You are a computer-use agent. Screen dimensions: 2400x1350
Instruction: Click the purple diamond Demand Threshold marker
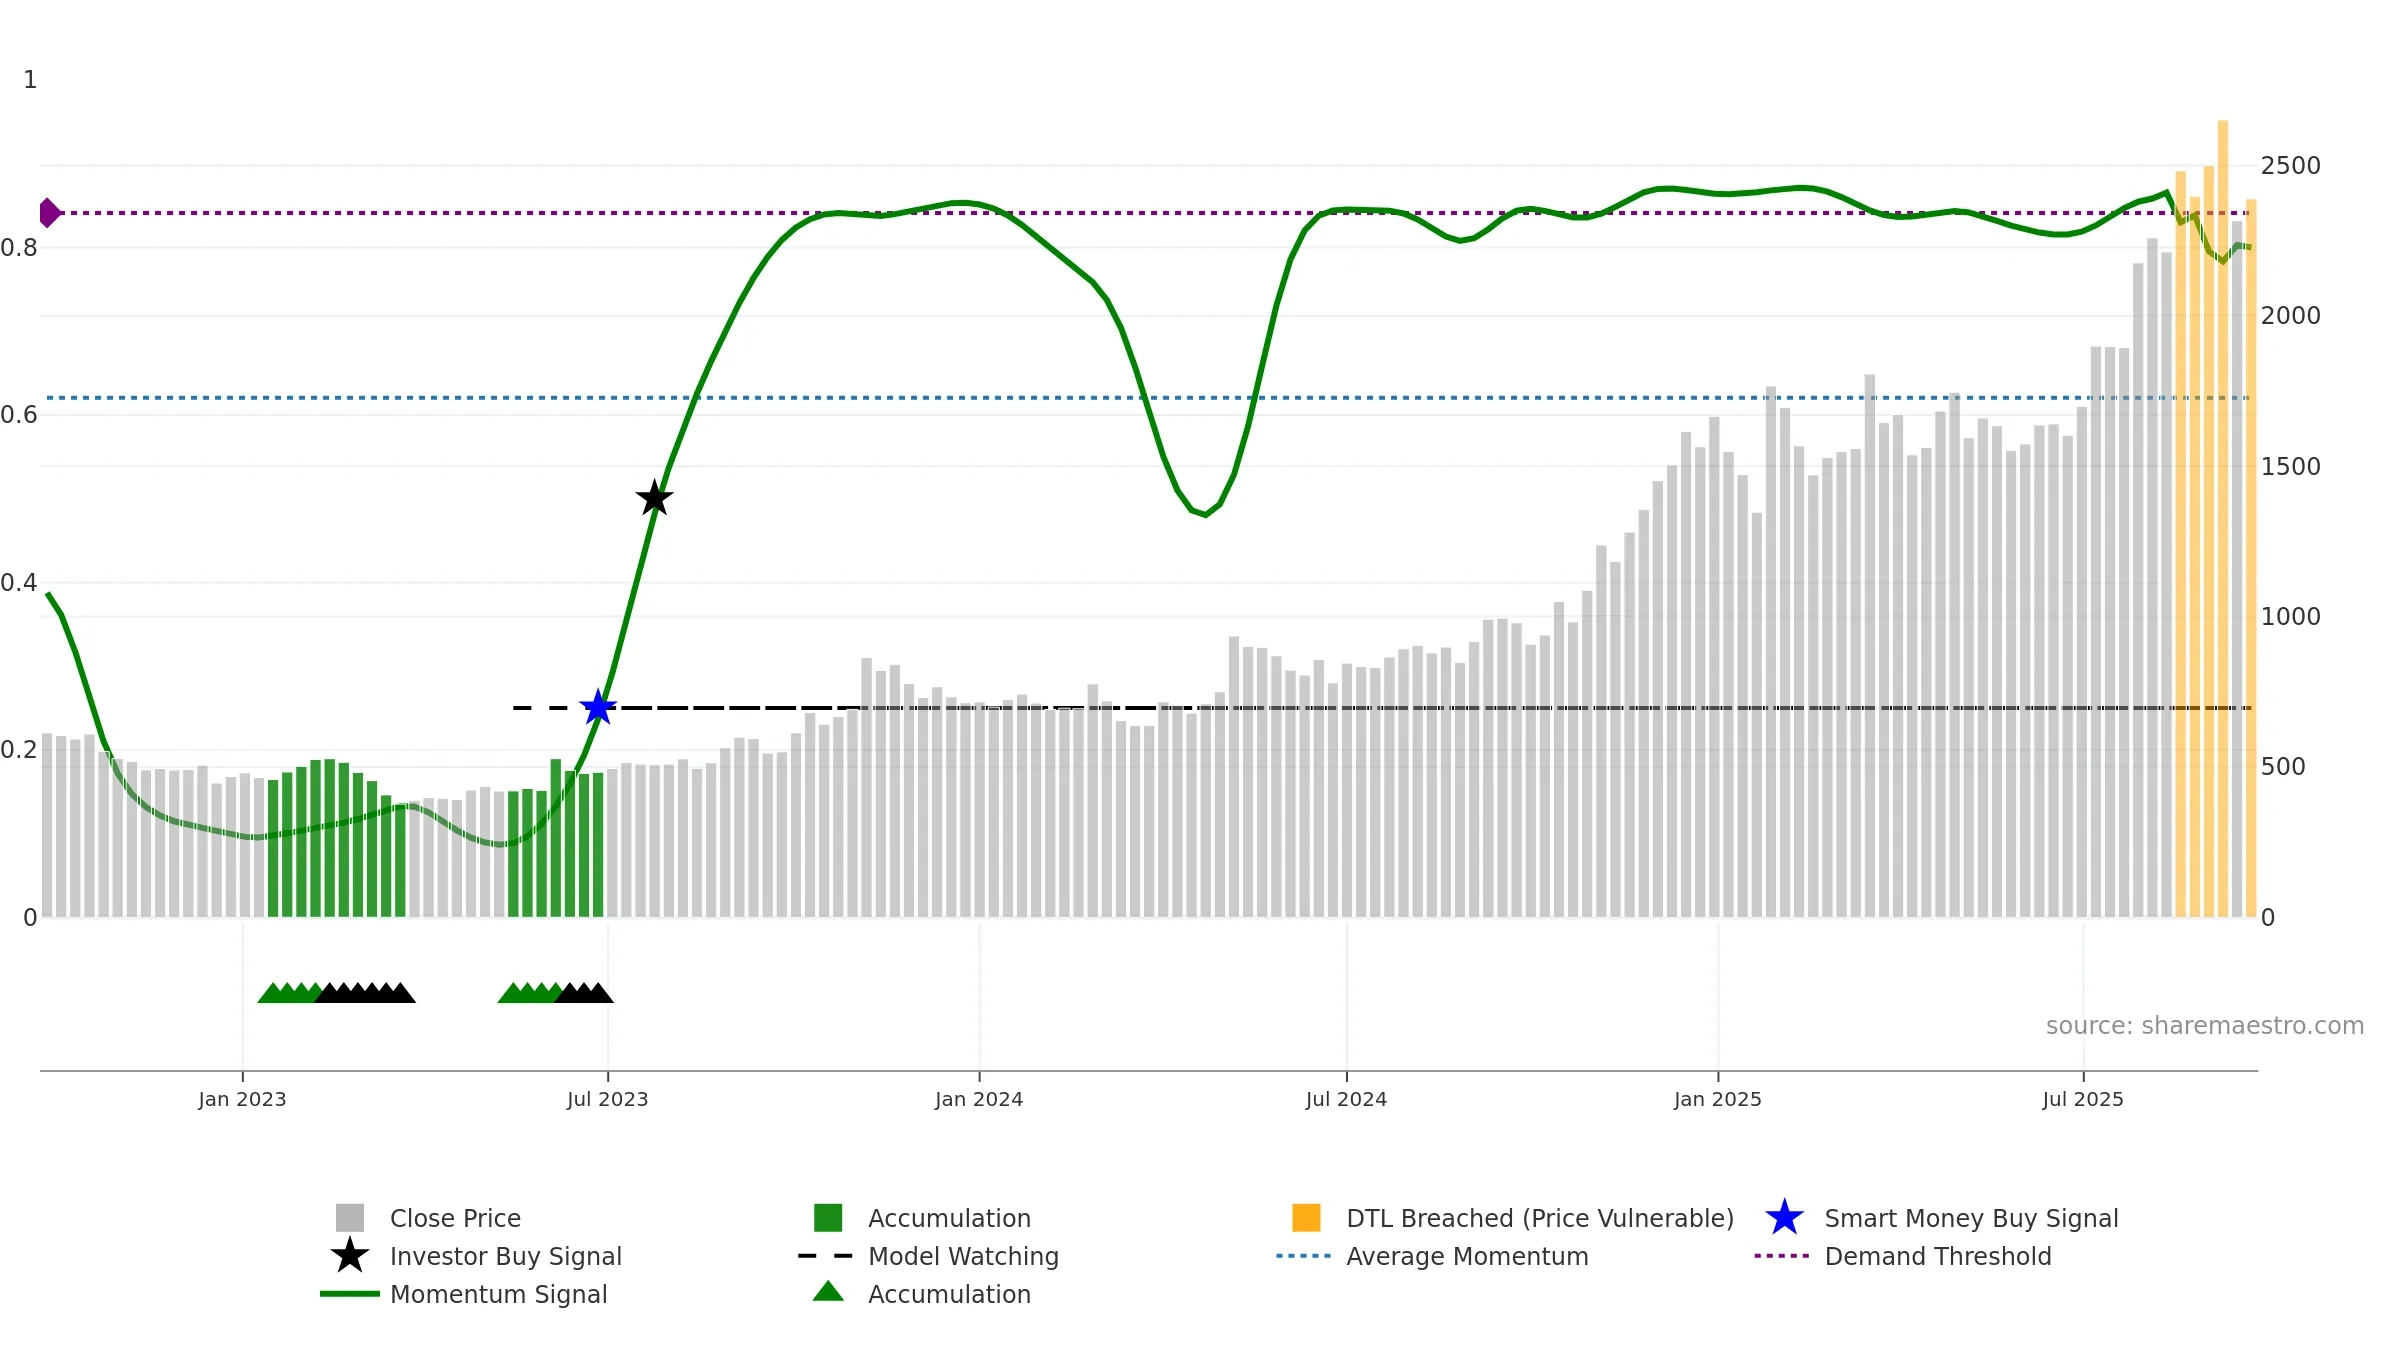49,213
